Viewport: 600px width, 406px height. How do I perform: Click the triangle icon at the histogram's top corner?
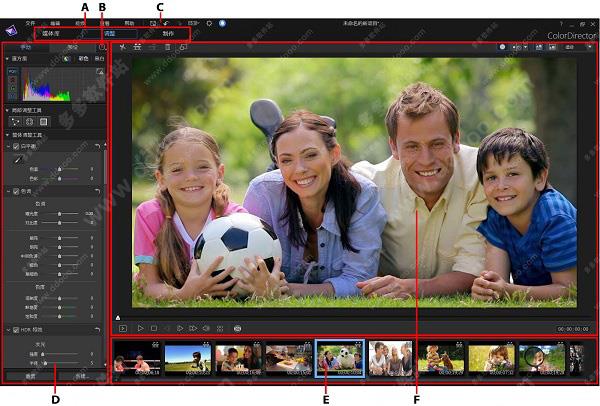point(100,71)
